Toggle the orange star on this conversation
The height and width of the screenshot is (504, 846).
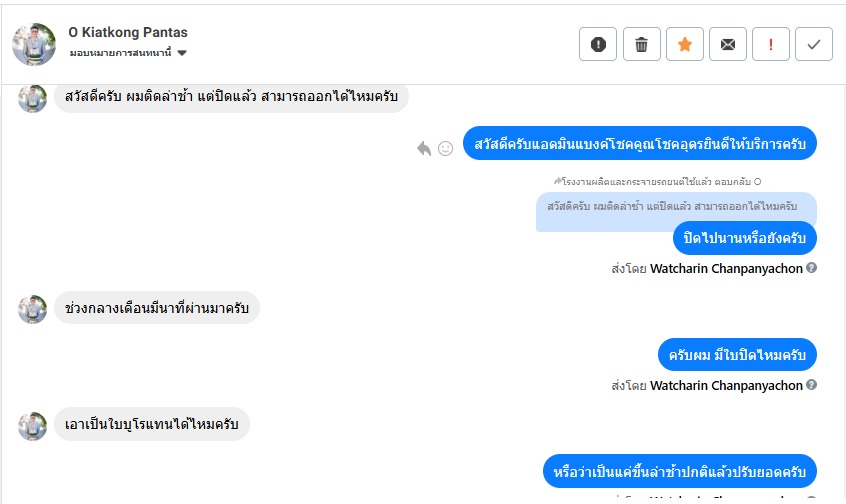(685, 45)
